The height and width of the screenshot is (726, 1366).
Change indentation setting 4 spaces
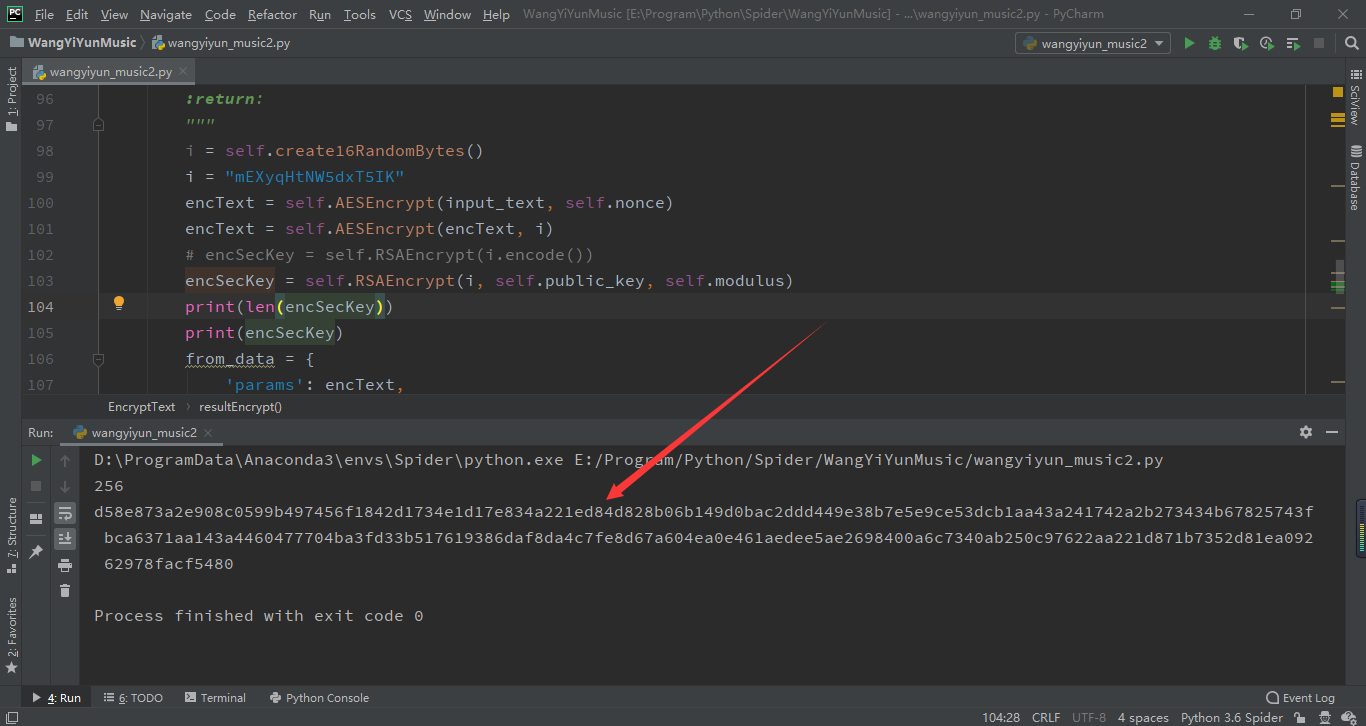[1143, 717]
